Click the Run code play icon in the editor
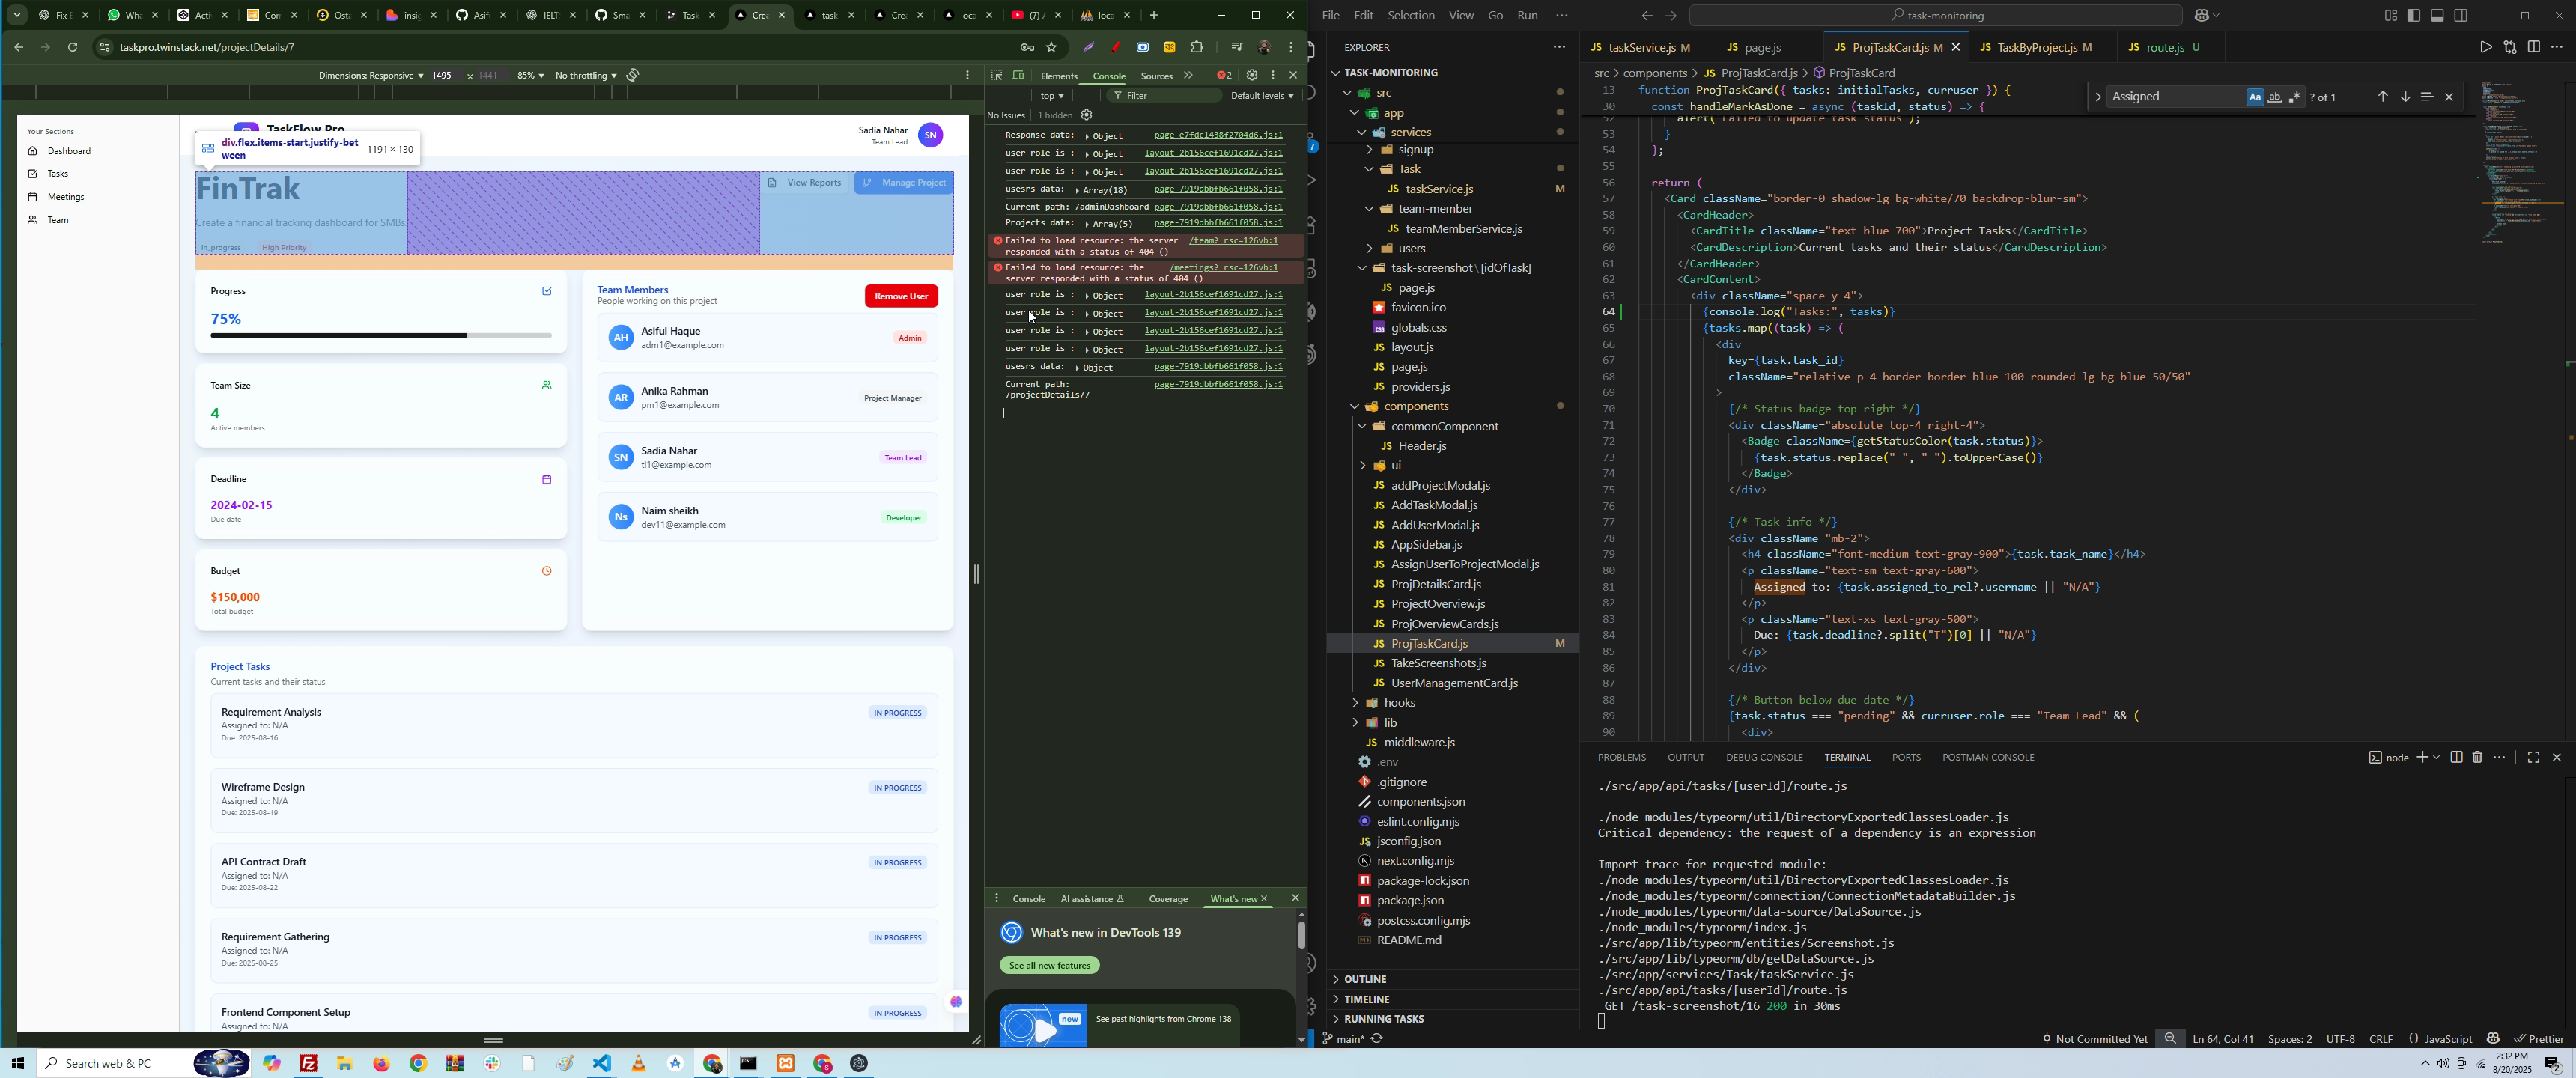2576x1078 pixels. (2485, 47)
